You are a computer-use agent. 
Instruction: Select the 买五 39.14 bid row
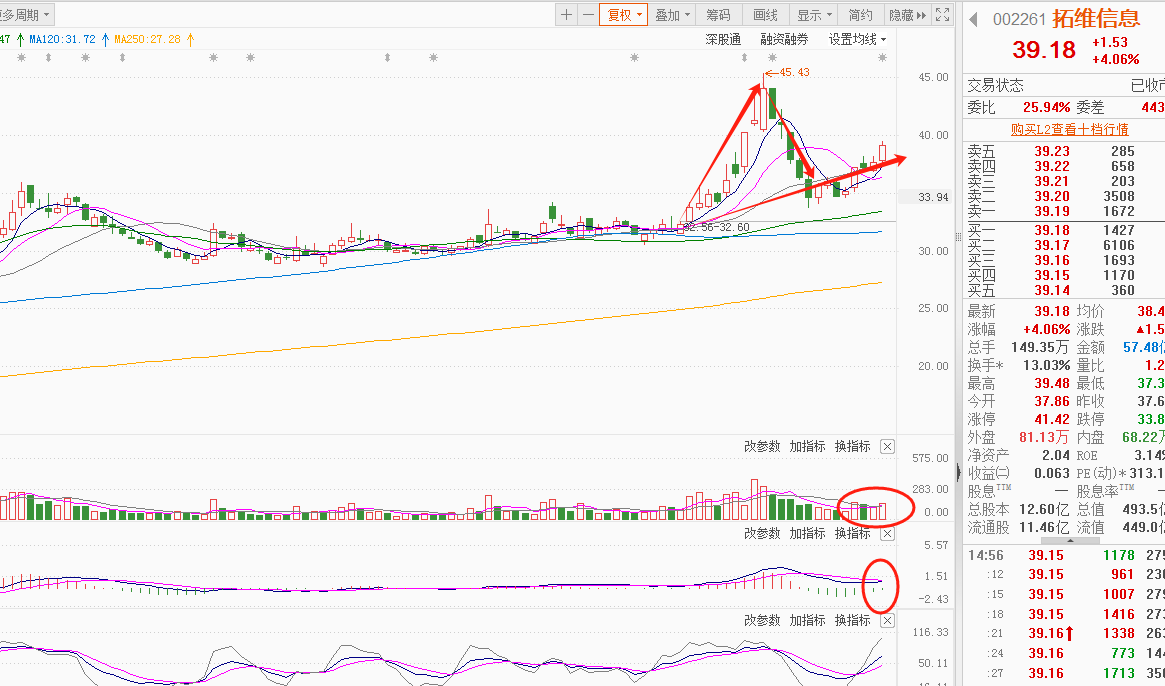tap(1064, 291)
